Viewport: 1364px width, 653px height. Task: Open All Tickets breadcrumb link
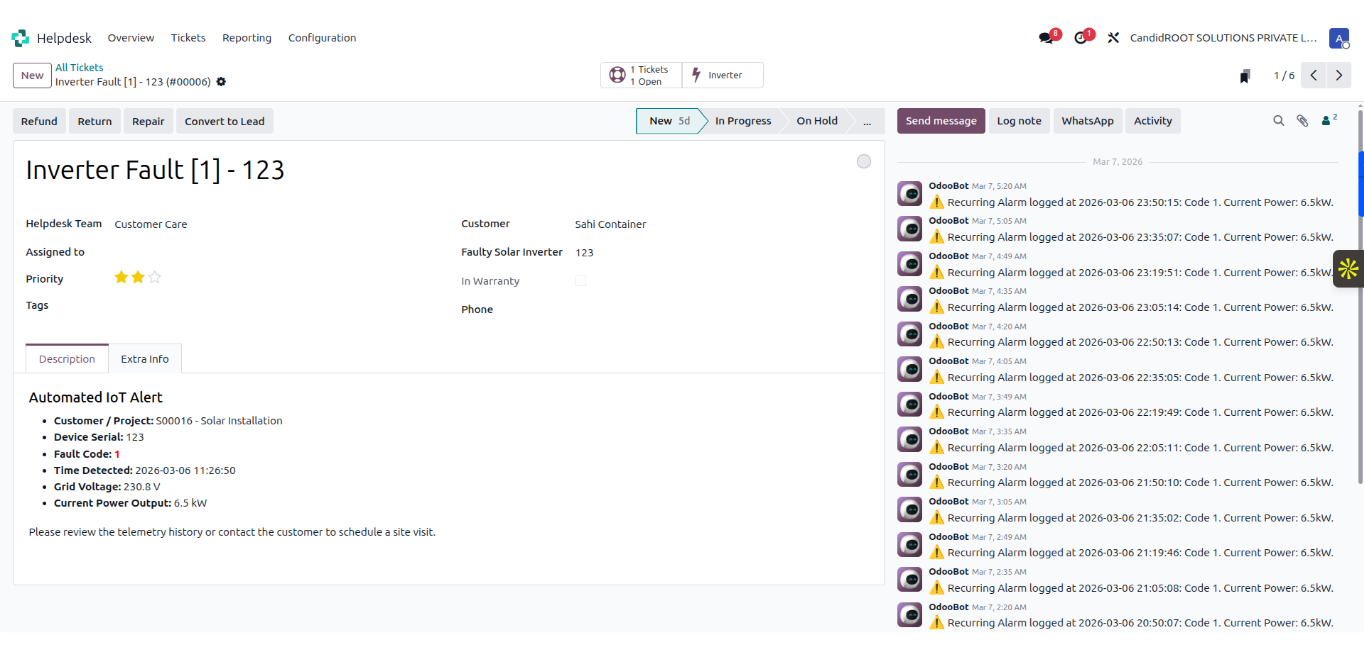pyautogui.click(x=79, y=67)
